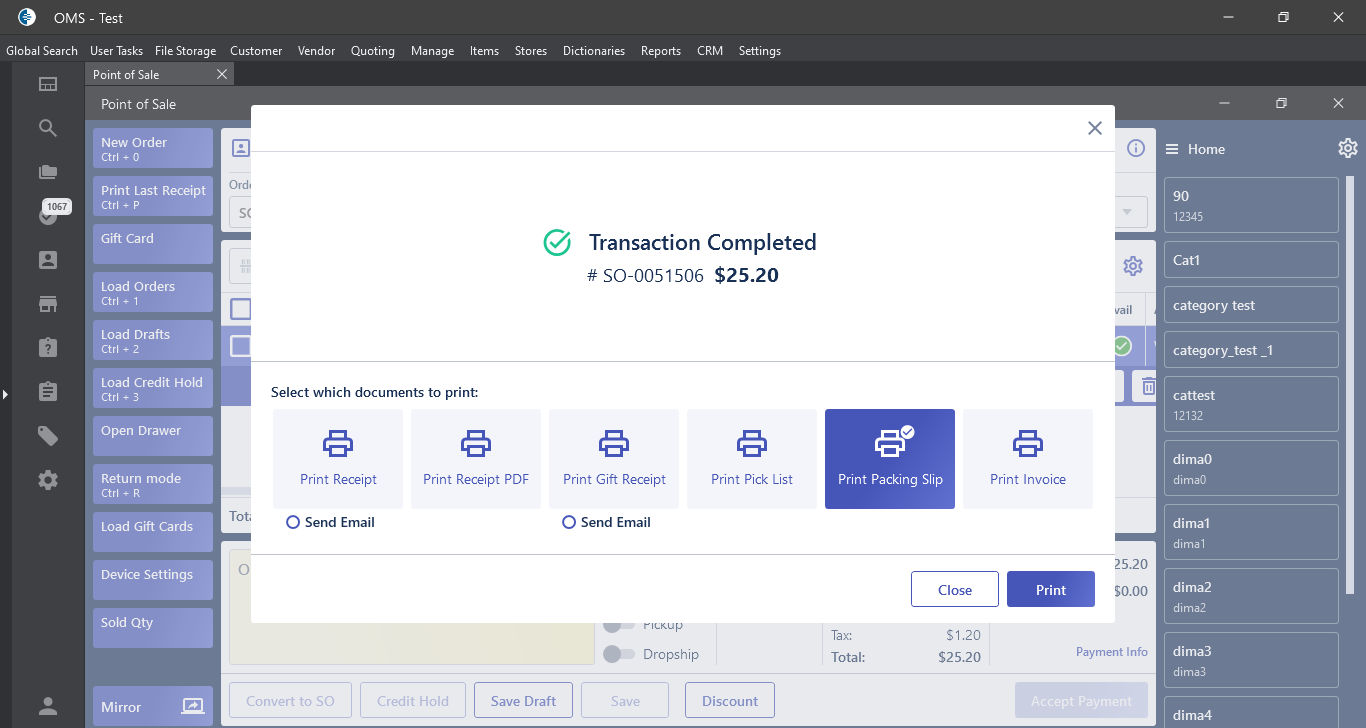Deselect the Print Packing Slip tile
Viewport: 1366px width, 728px height.
pyautogui.click(x=890, y=459)
